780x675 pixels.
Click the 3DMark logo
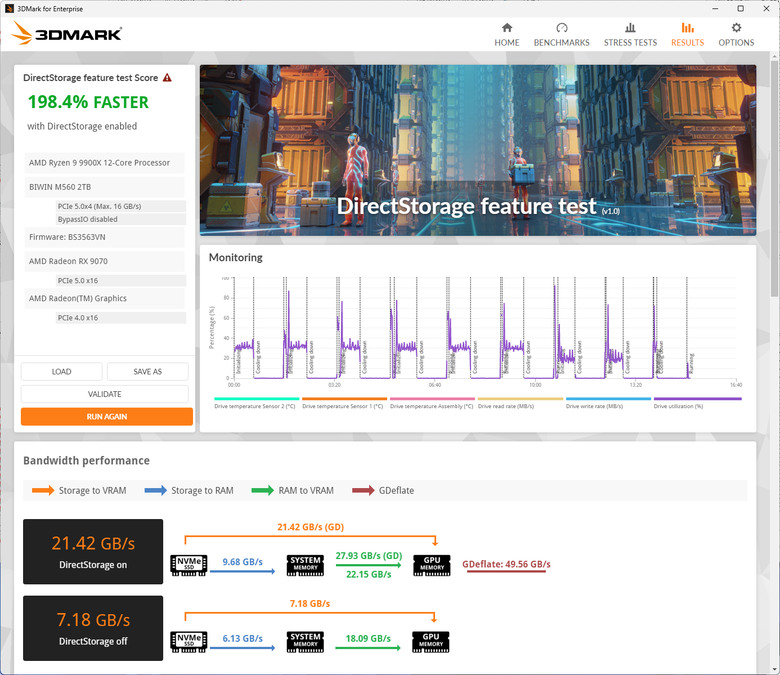point(67,34)
